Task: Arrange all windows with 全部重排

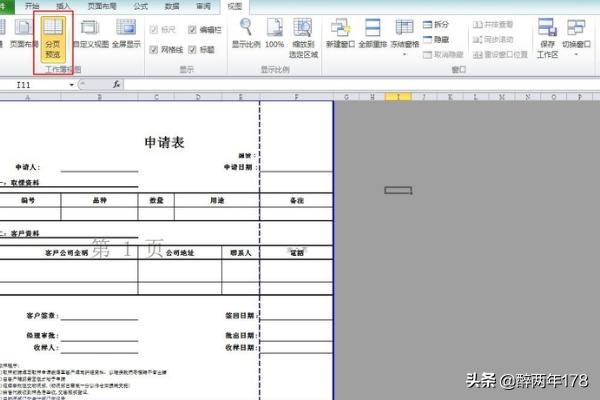Action: [x=373, y=34]
